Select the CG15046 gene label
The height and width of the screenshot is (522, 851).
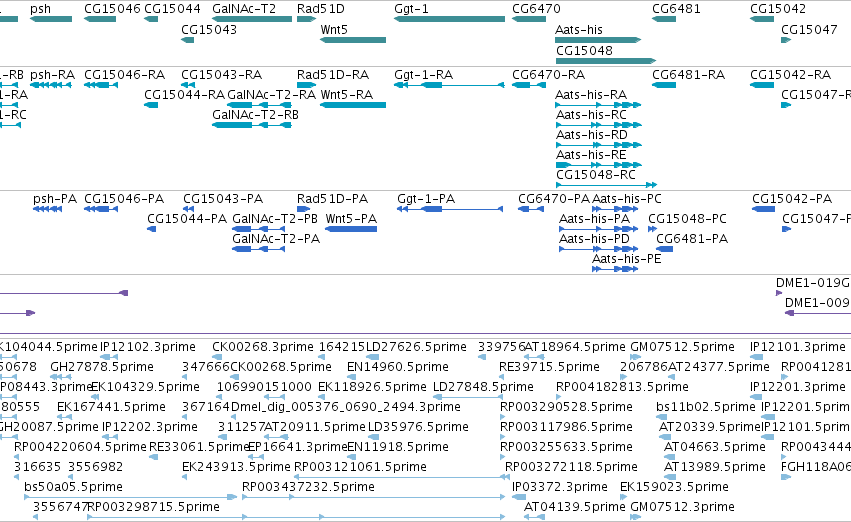pos(112,9)
